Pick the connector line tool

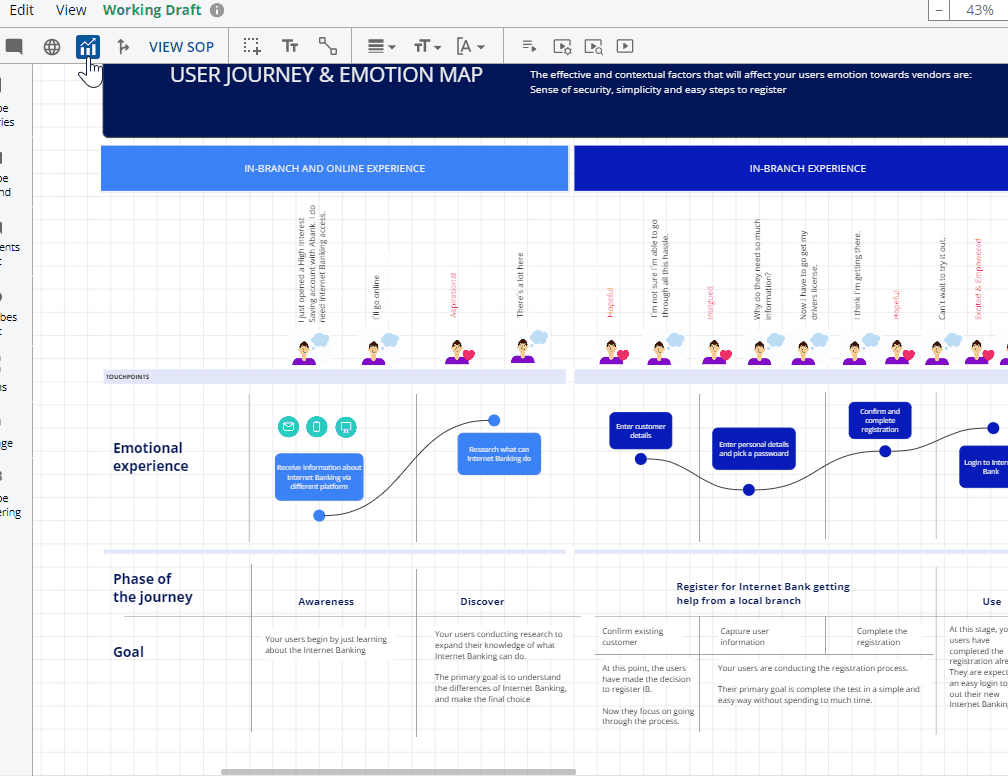(327, 46)
